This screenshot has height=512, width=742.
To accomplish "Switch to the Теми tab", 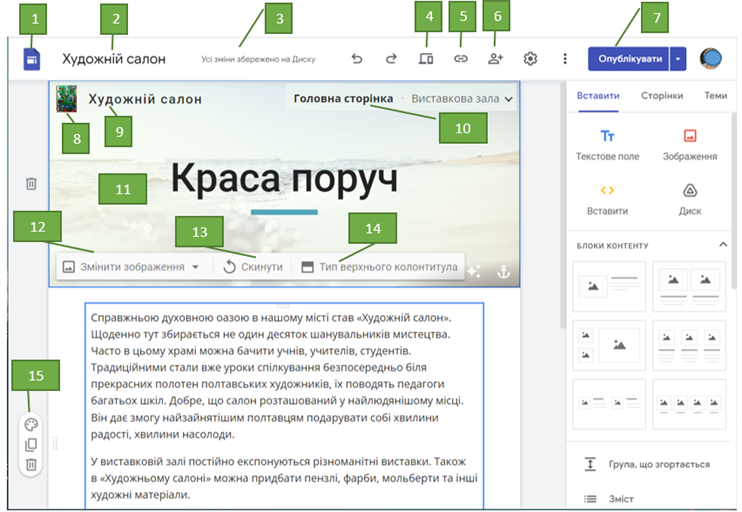I will [x=715, y=96].
